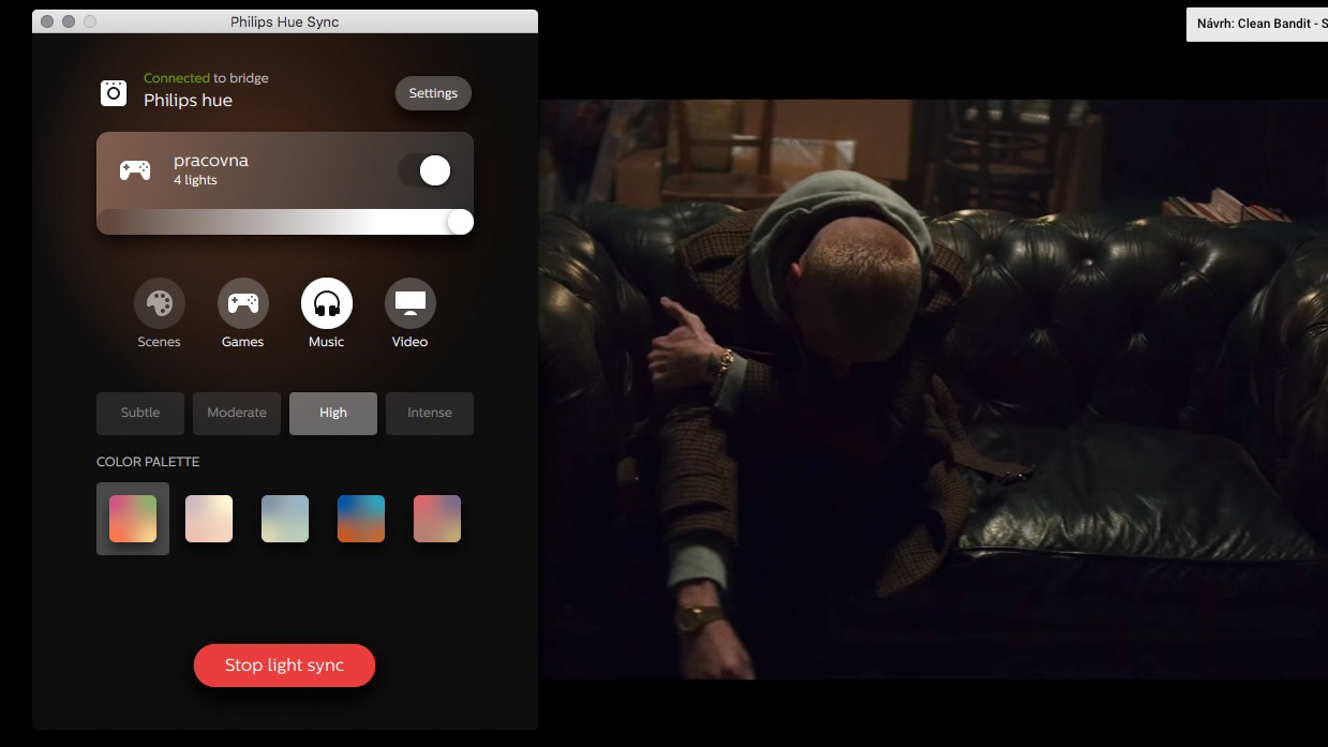Viewport: 1328px width, 747px height.
Task: Set intensity to Subtle
Action: [x=140, y=413]
